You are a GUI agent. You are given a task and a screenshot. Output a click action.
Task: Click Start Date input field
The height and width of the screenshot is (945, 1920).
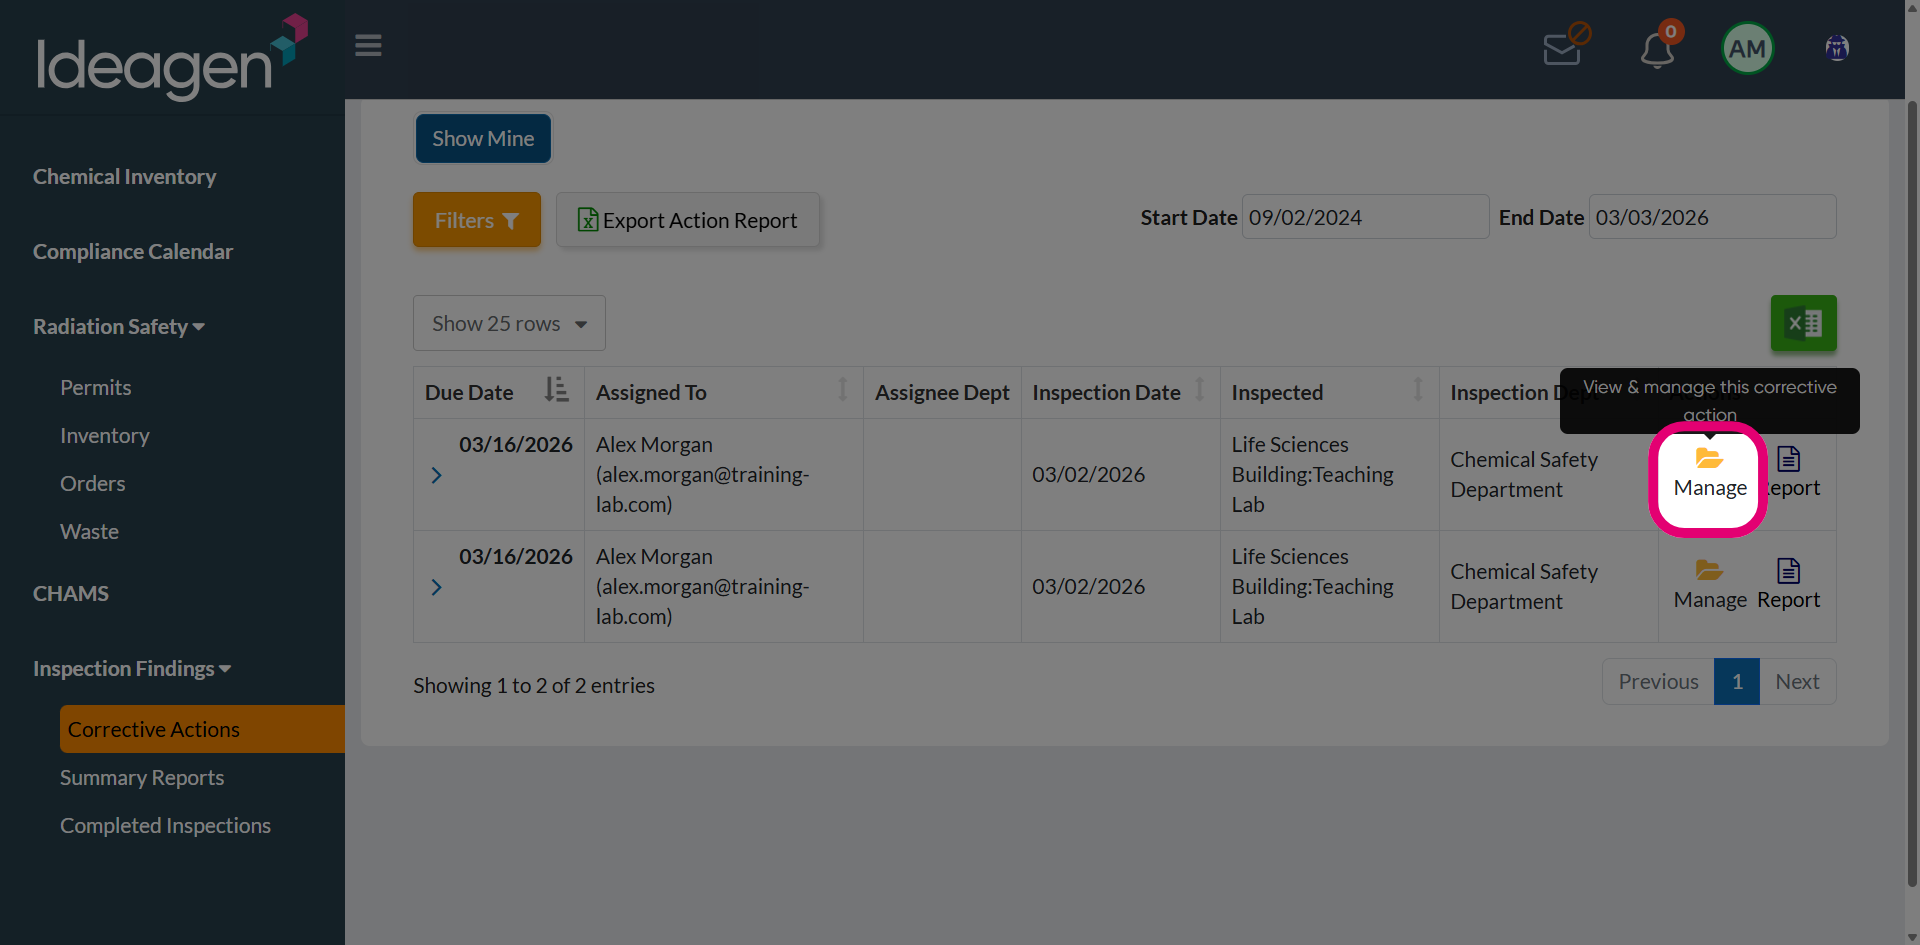(x=1365, y=217)
